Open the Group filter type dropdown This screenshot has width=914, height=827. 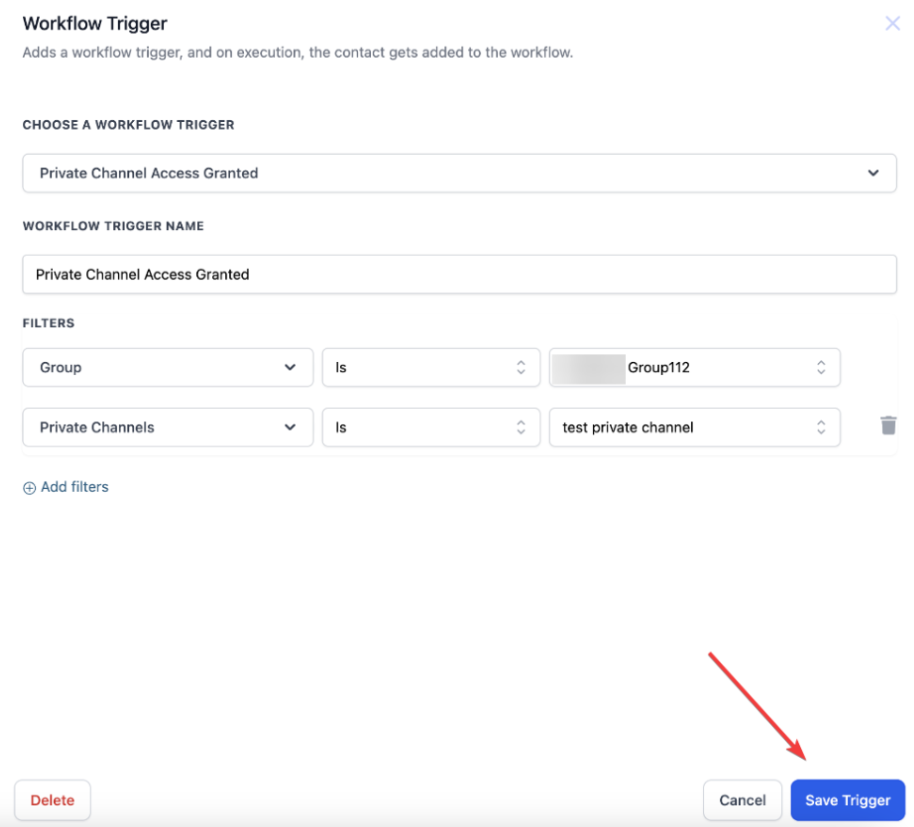click(166, 368)
